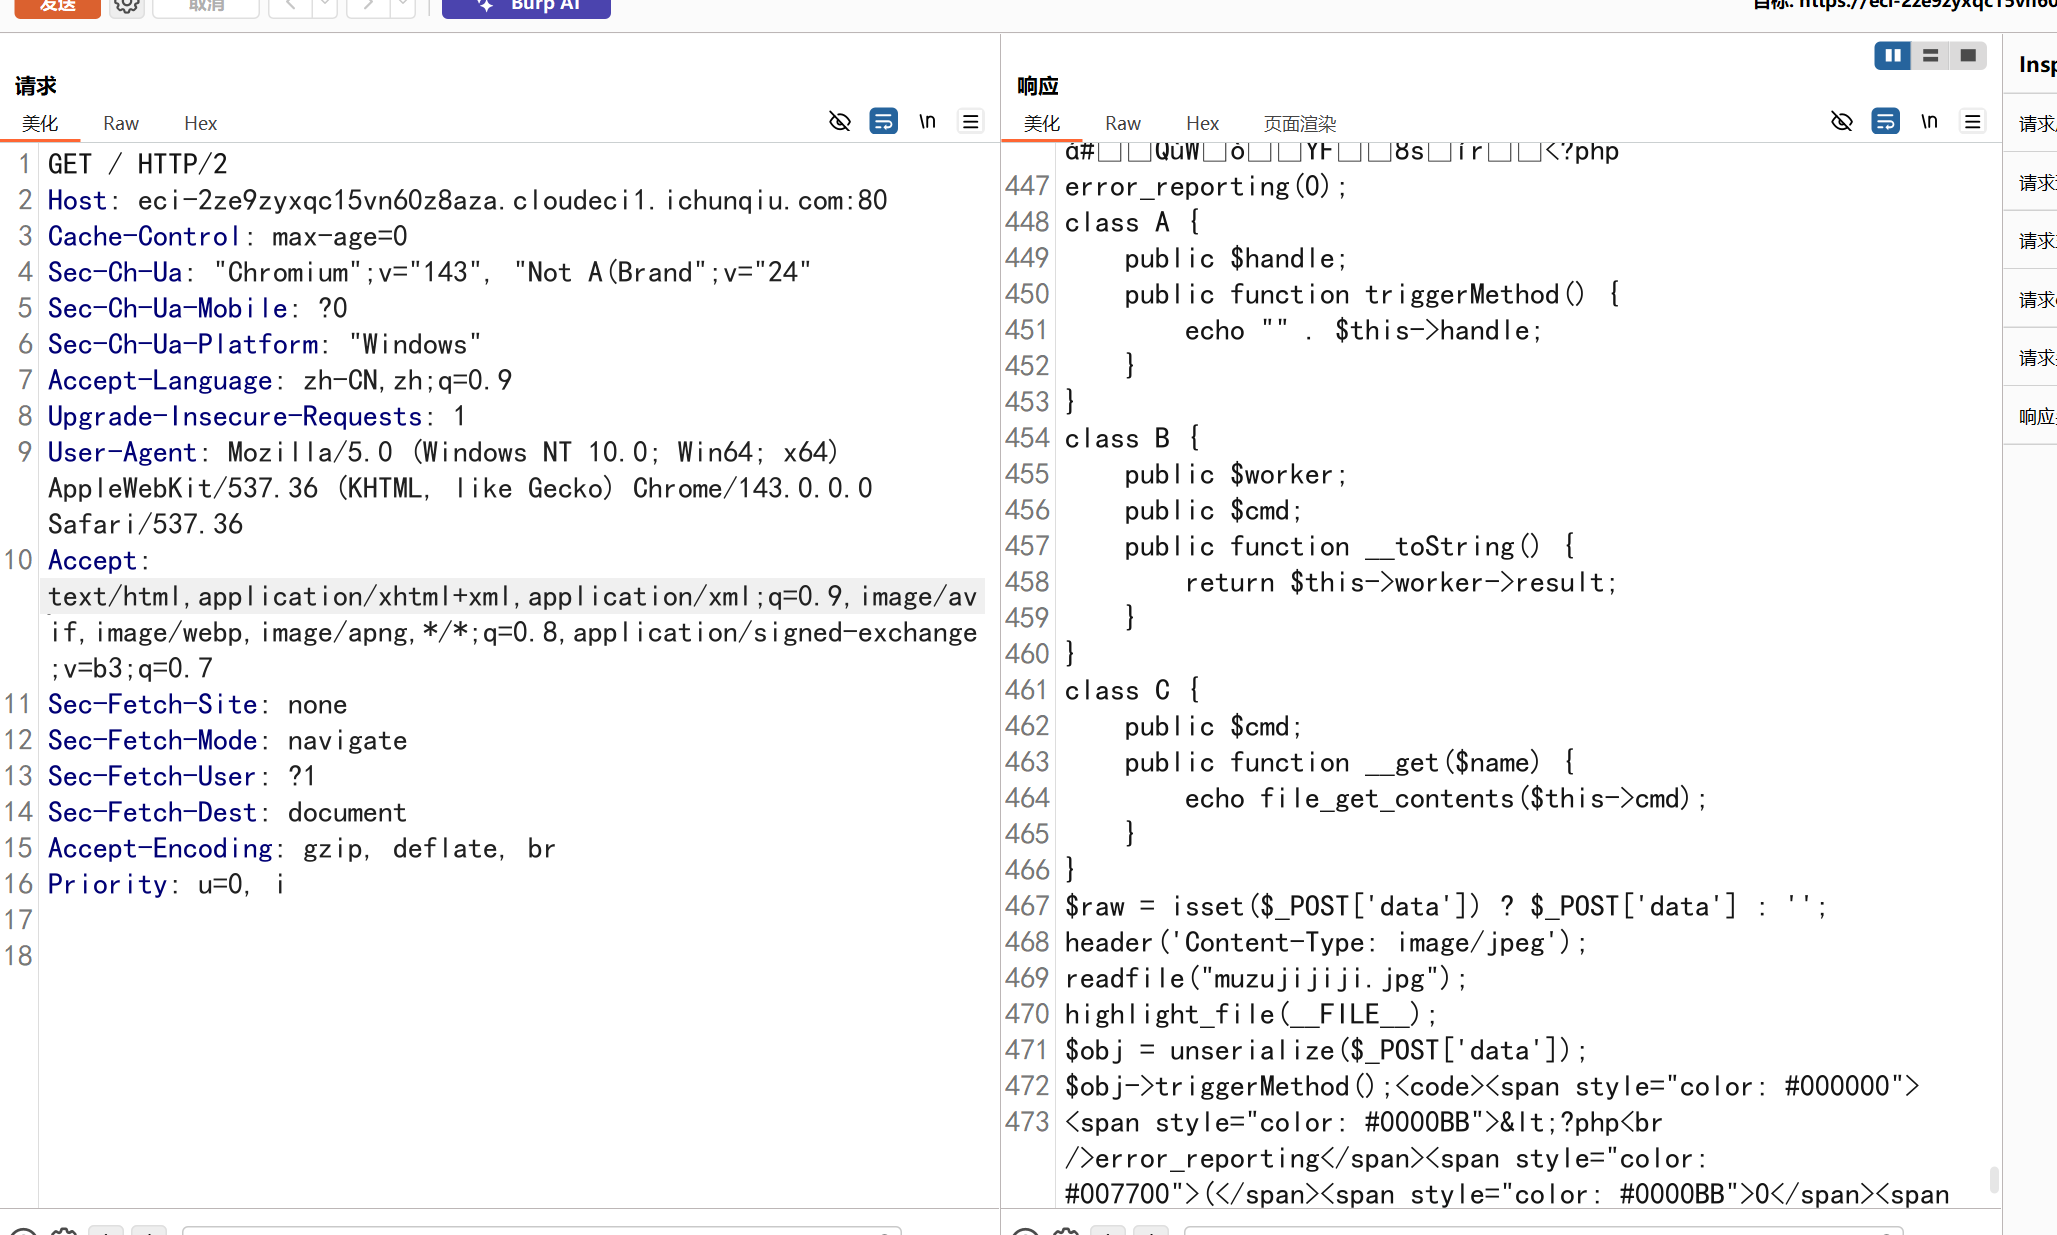The width and height of the screenshot is (2057, 1235).
Task: Show newline characters in request editor
Action: pyautogui.click(x=927, y=122)
